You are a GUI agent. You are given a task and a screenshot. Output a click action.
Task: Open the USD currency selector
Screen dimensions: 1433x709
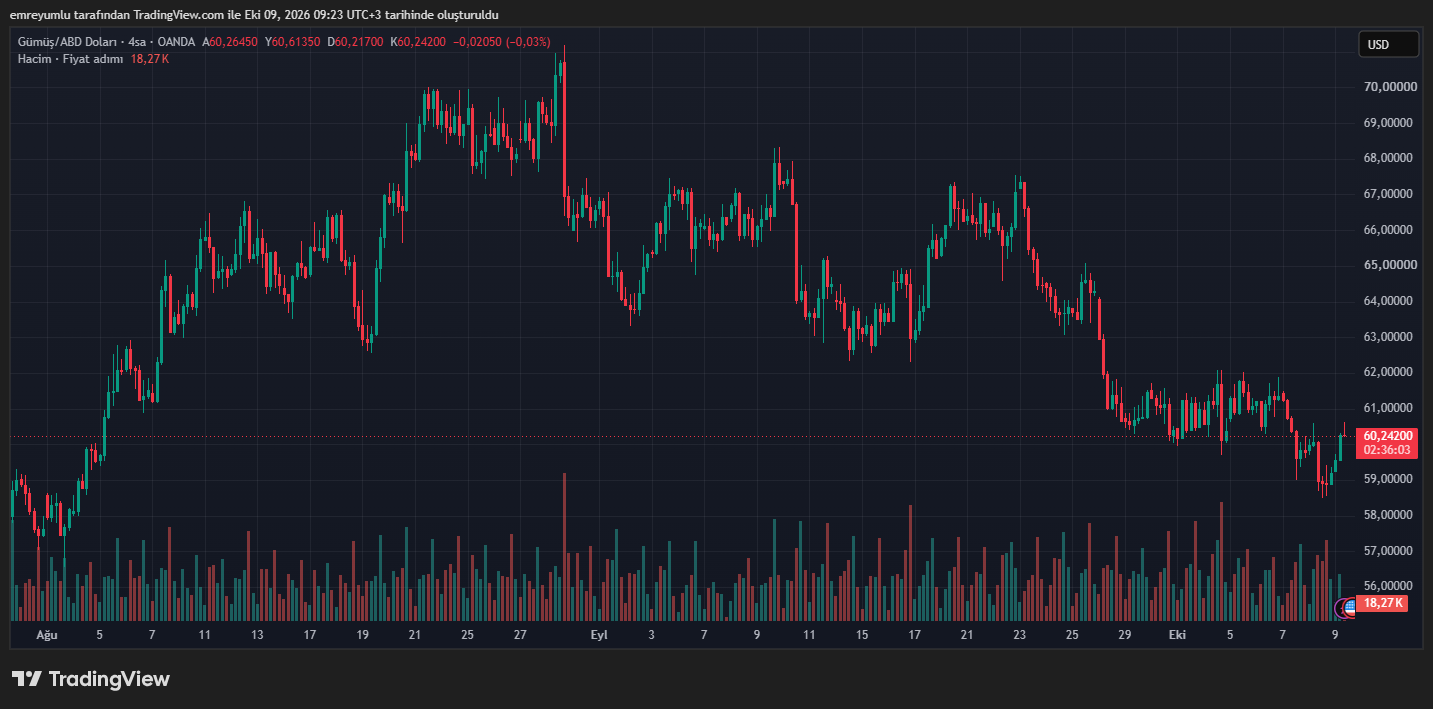(1388, 44)
